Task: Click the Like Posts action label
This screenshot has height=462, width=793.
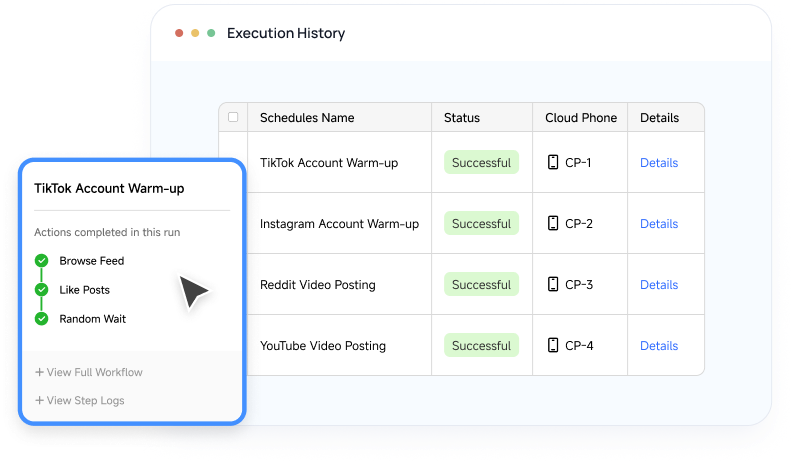Action: click(x=84, y=290)
